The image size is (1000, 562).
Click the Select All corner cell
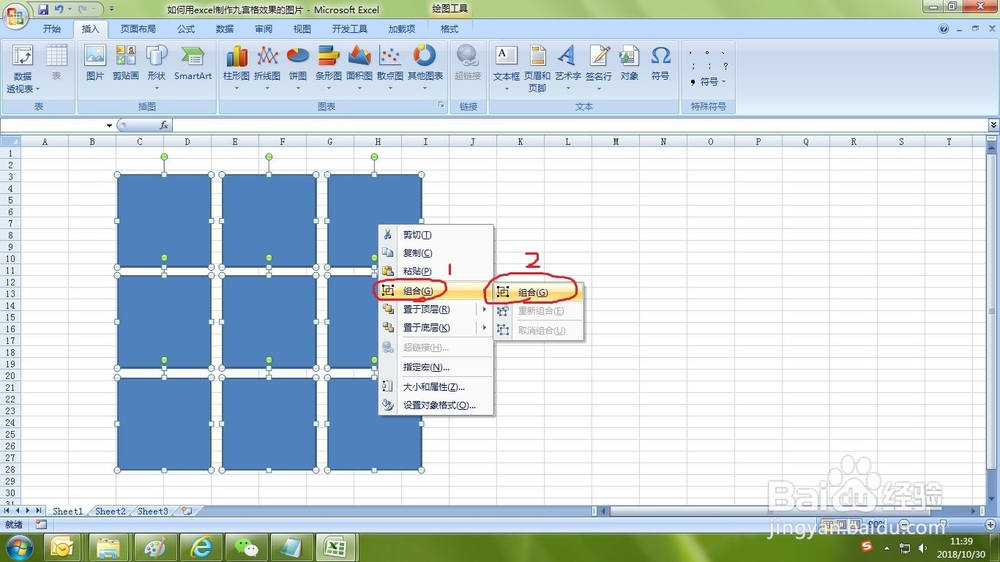click(x=10, y=142)
